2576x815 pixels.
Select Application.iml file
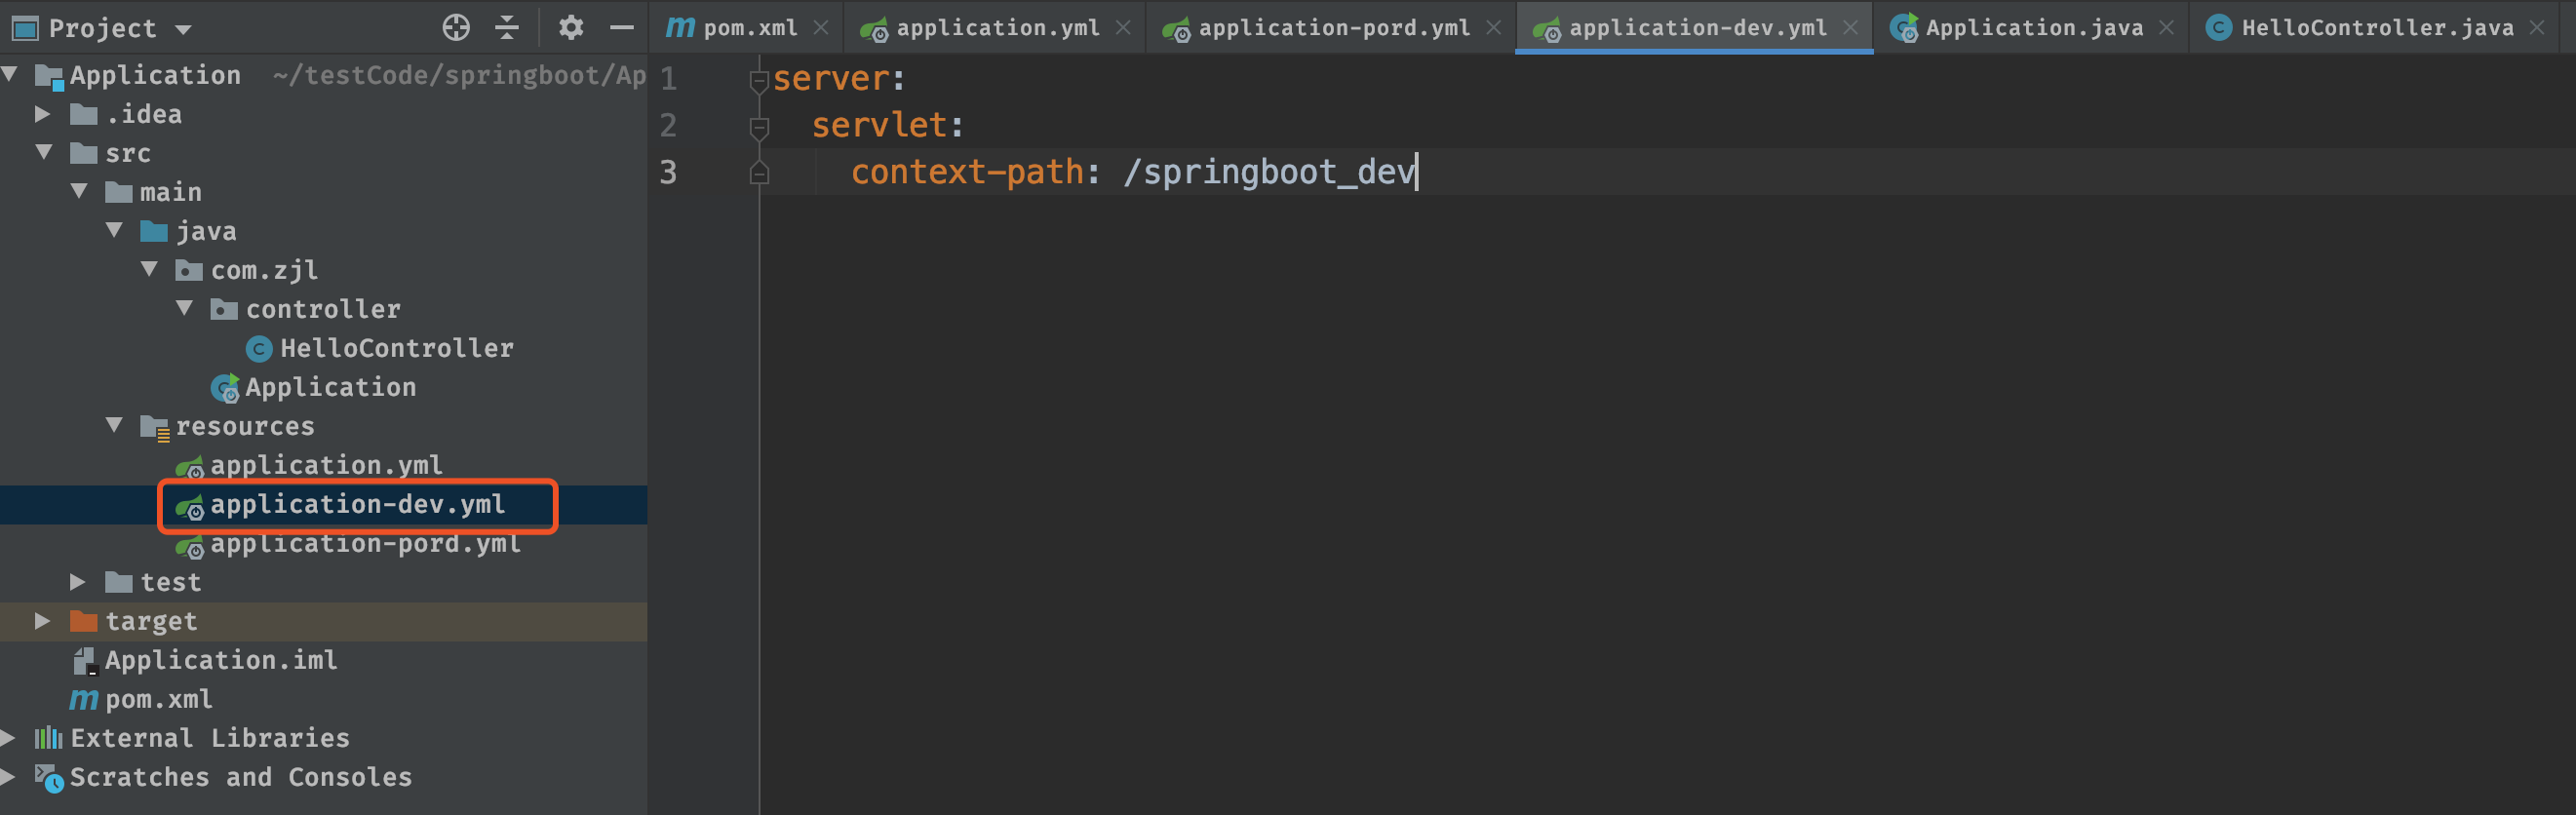tap(221, 660)
